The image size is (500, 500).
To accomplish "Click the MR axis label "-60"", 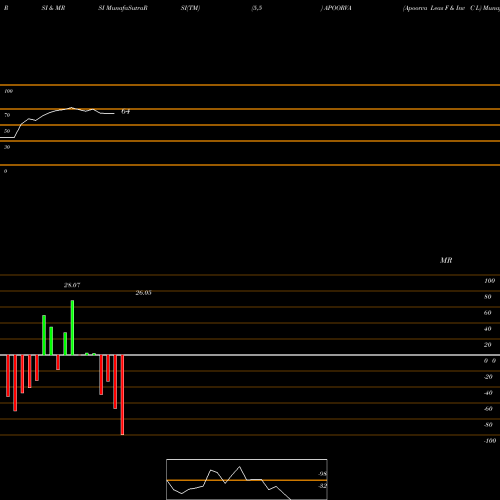I will pos(488,409).
